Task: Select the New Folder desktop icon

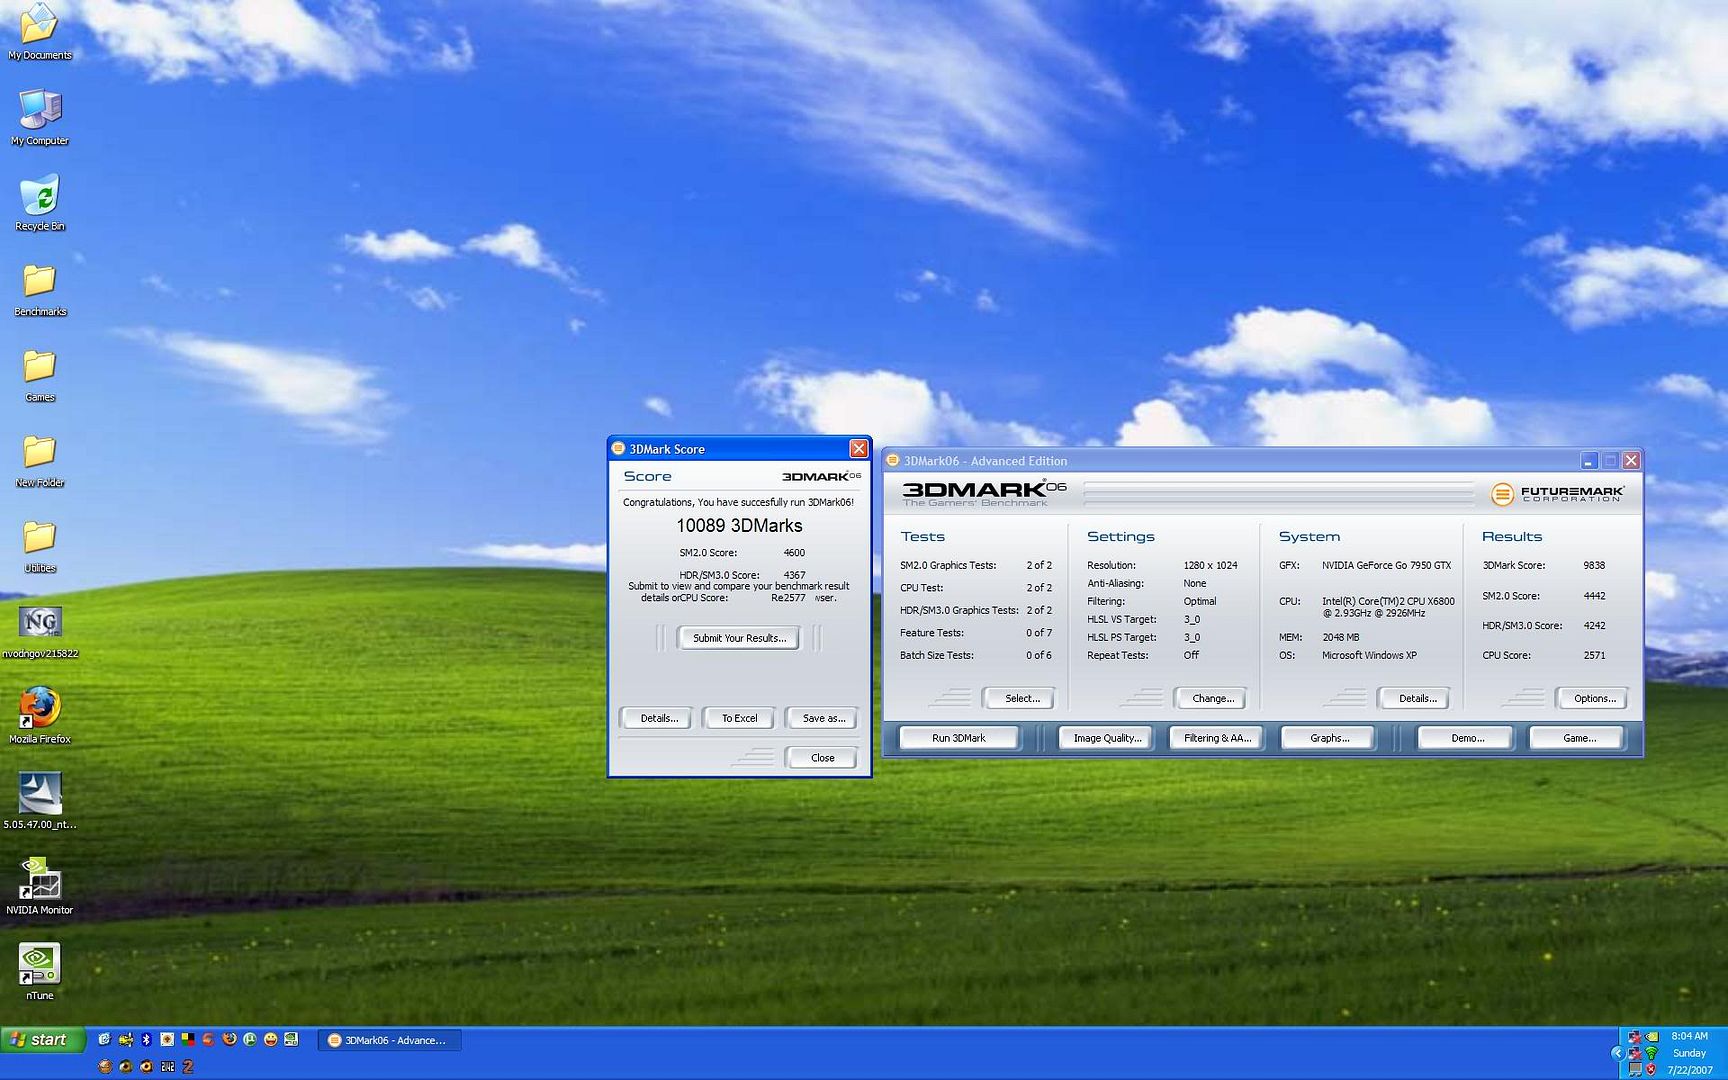Action: [40, 460]
